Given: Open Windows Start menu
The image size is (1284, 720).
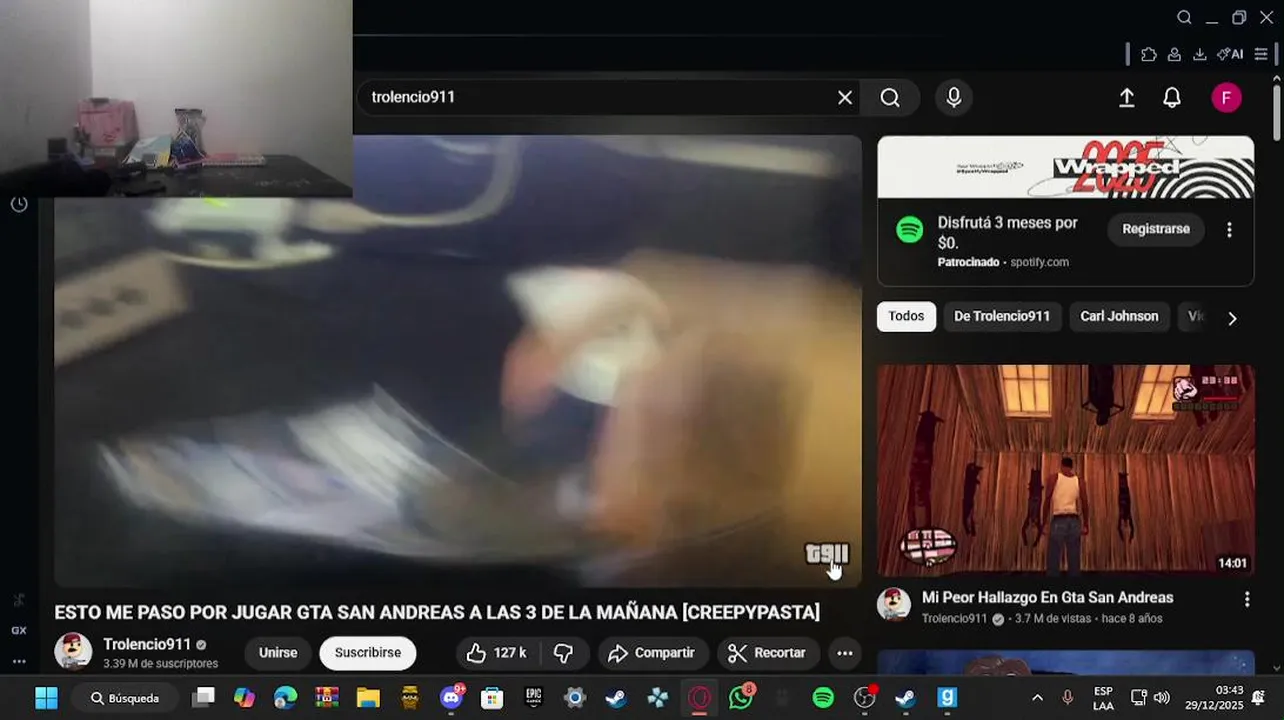Looking at the screenshot, I should click(x=46, y=698).
